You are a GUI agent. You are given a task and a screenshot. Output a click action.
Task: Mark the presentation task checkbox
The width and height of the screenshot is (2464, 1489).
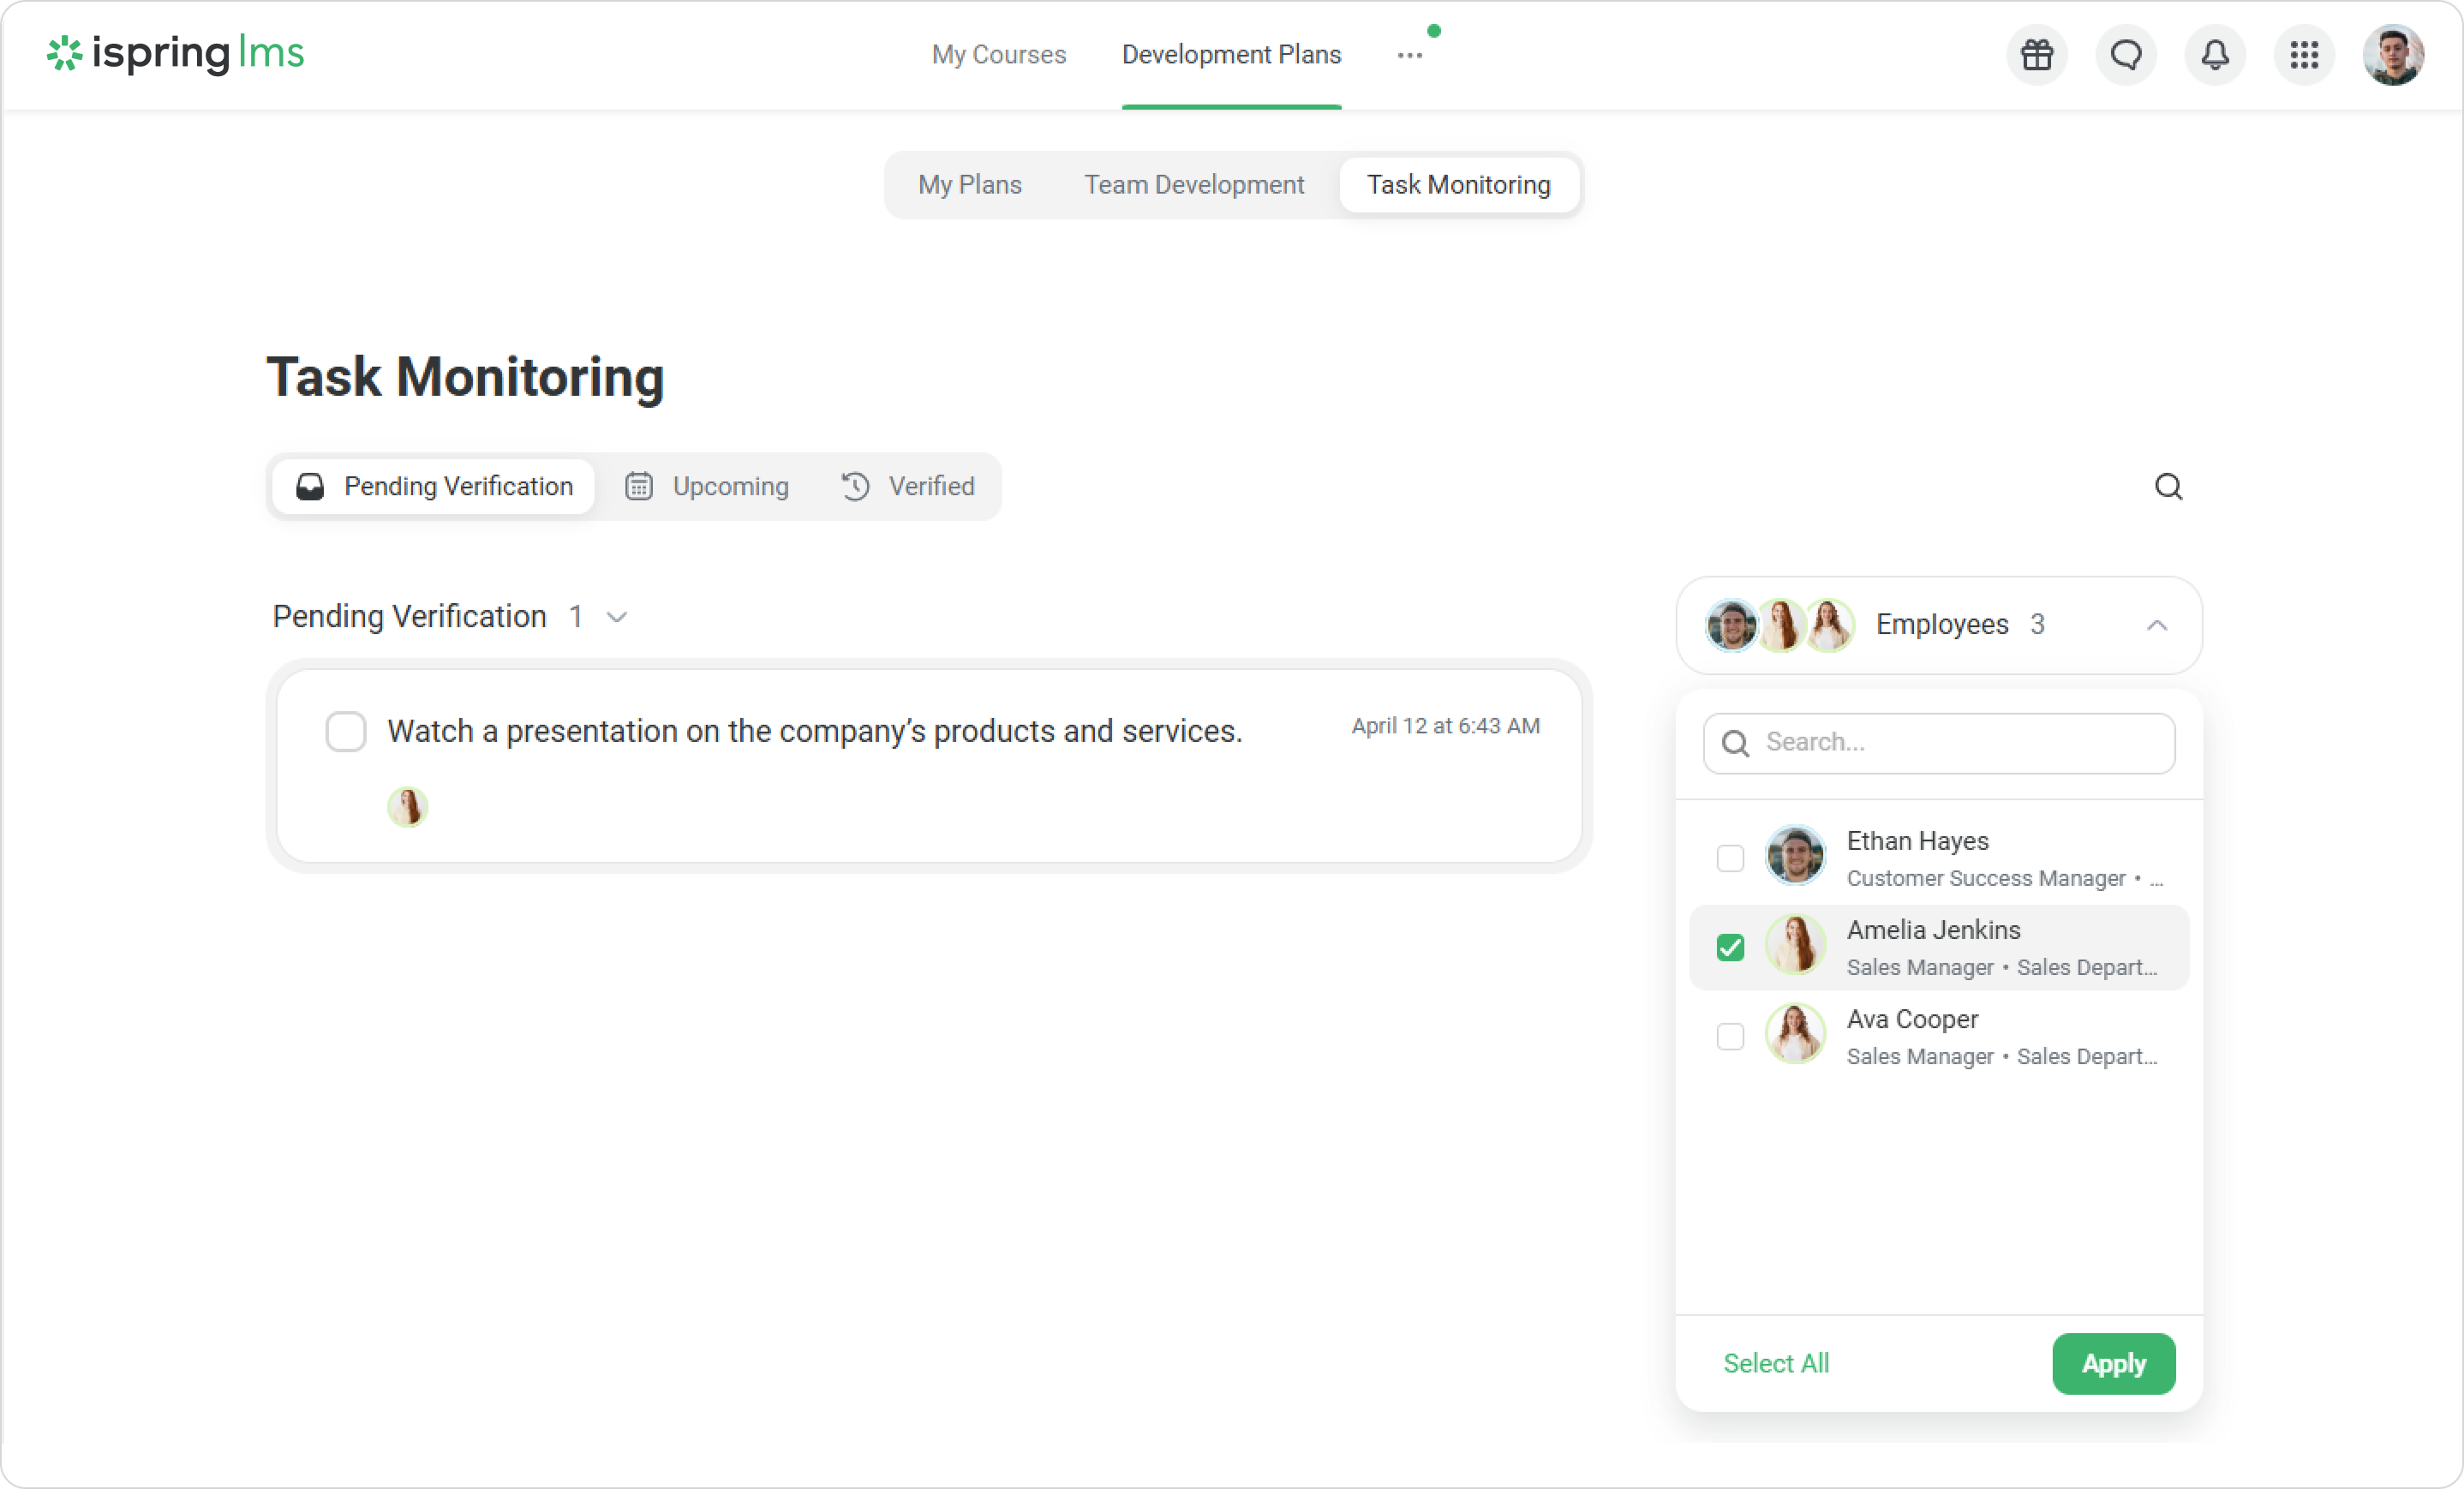point(345,731)
